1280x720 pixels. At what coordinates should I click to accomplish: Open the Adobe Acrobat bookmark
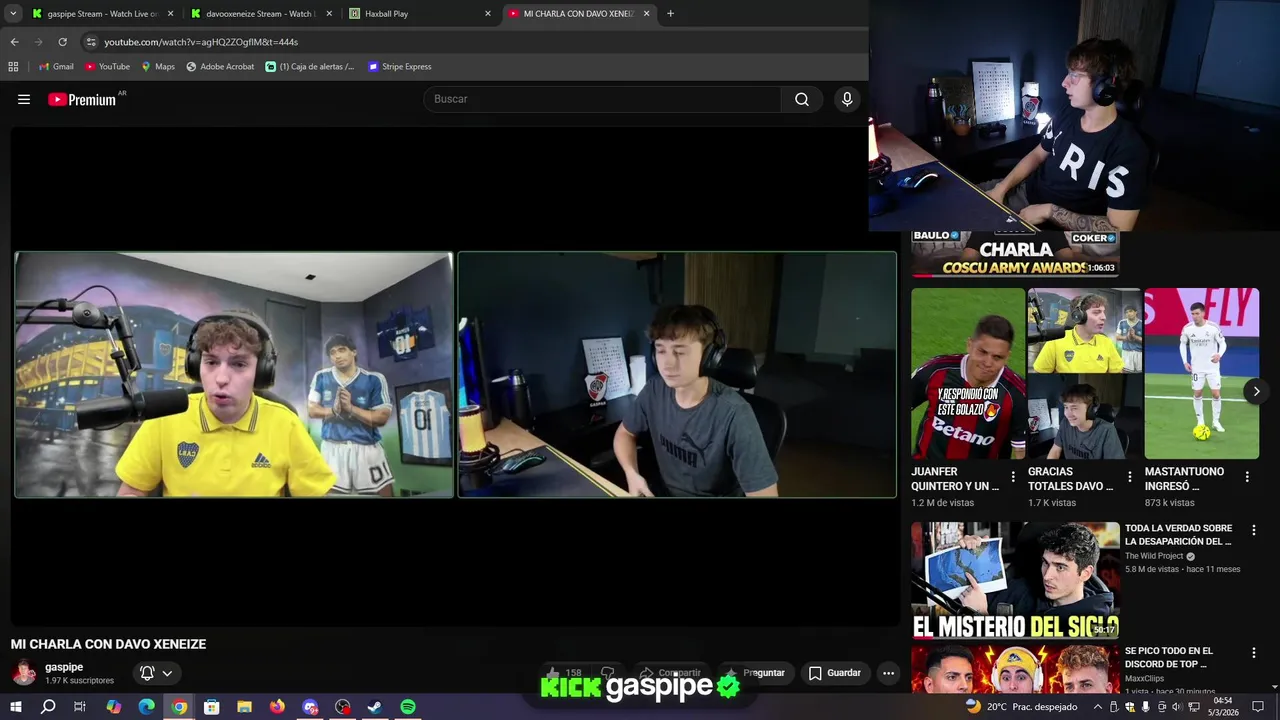pos(220,67)
